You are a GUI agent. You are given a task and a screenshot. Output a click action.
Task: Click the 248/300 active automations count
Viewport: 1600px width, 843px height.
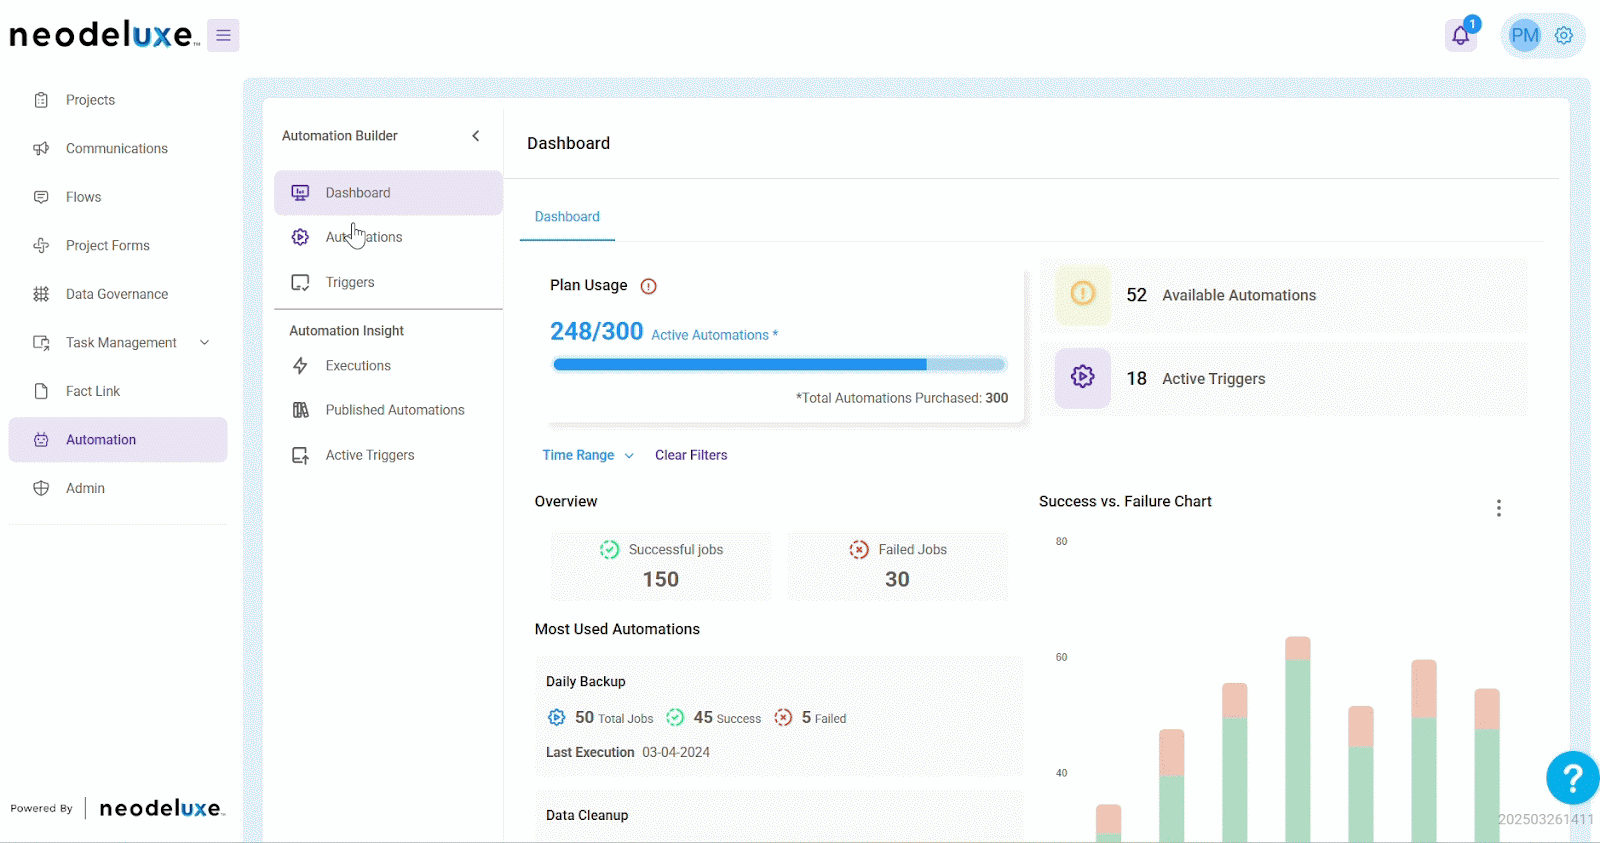pyautogui.click(x=596, y=331)
